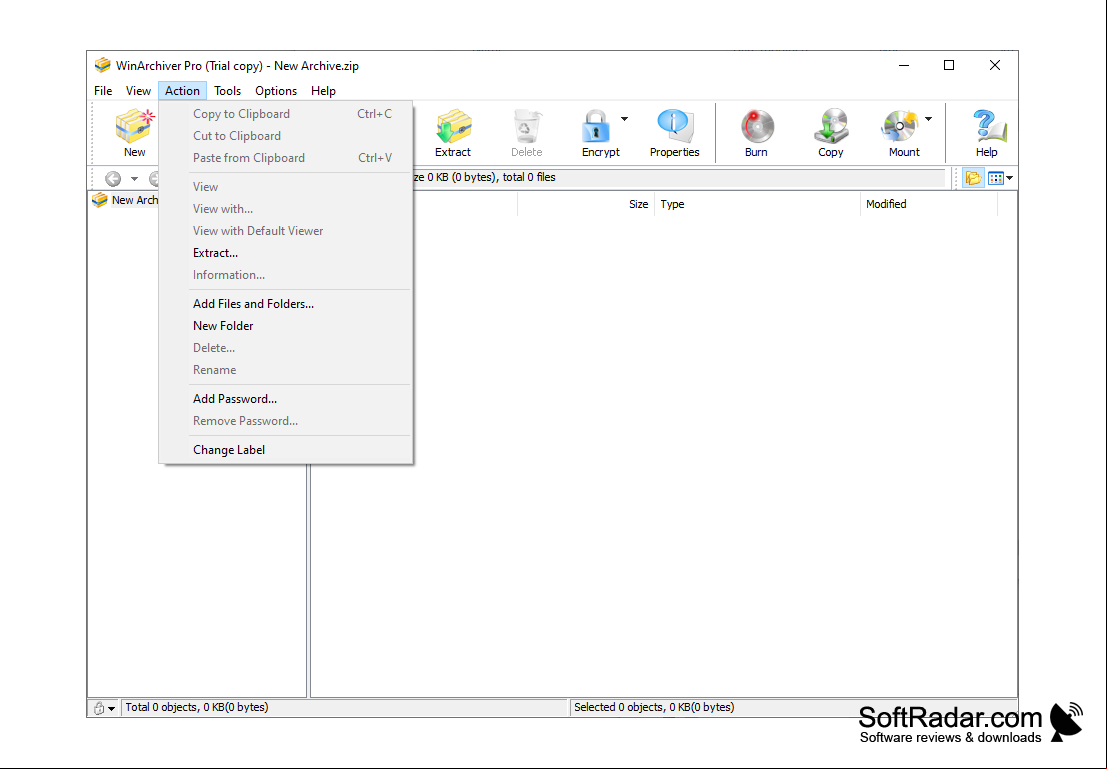Click Paste from Clipboard entry
This screenshot has height=769, width=1107.
285,157
